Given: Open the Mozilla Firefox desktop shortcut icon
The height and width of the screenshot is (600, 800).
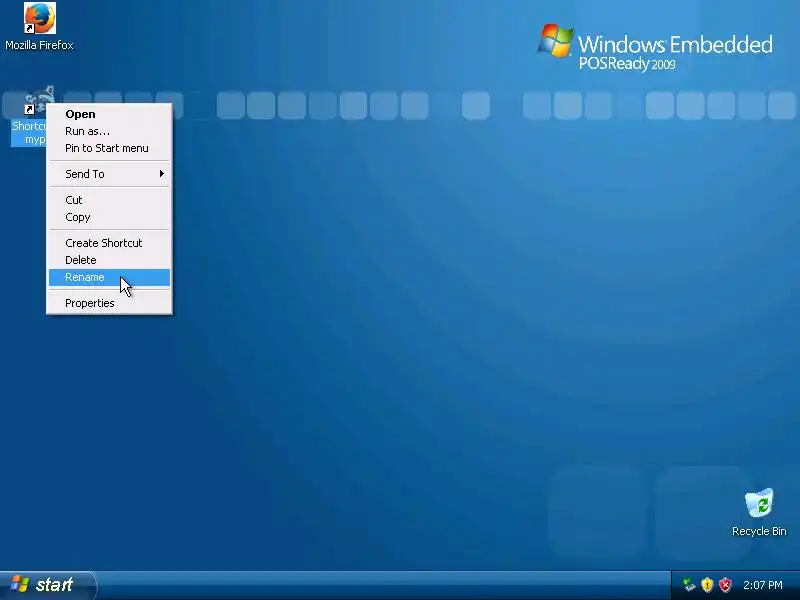Looking at the screenshot, I should point(40,18).
